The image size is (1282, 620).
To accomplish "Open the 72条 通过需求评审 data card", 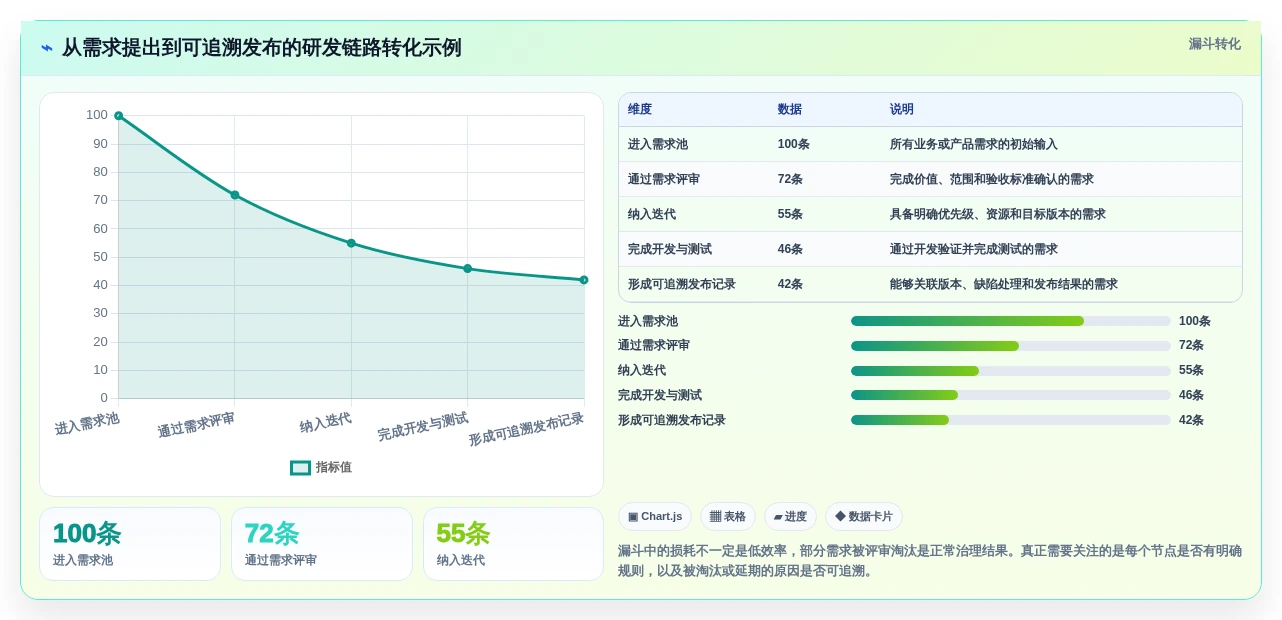I will [322, 544].
